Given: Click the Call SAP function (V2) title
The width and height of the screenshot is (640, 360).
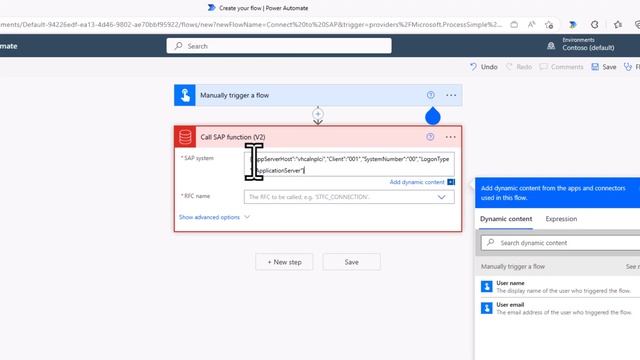Looking at the screenshot, I should [x=233, y=137].
